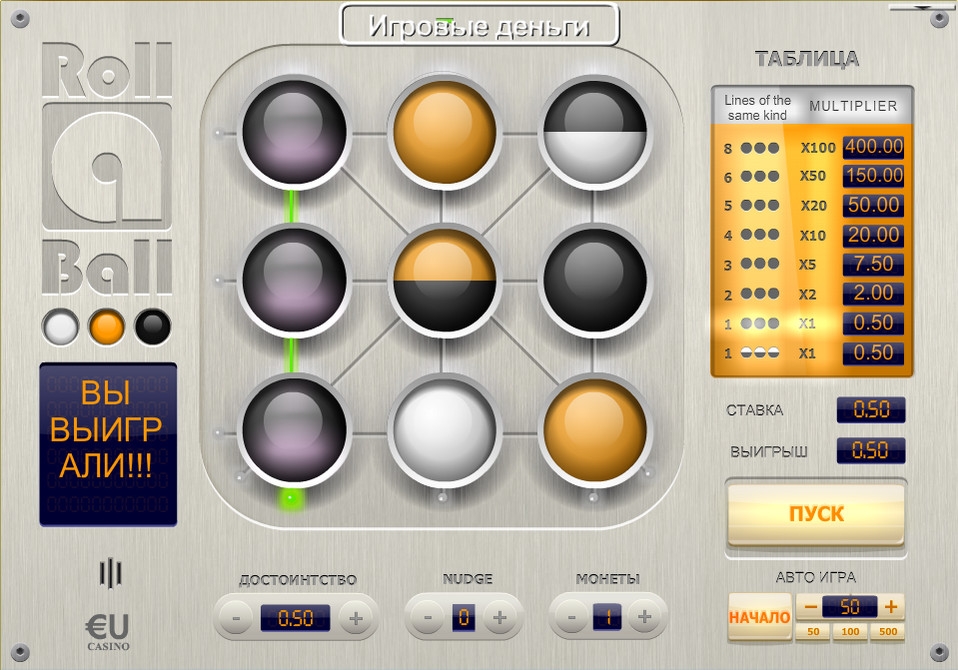The height and width of the screenshot is (670, 958).
Task: Click the orange ball under the Roll a Ball logo
Action: (x=105, y=326)
